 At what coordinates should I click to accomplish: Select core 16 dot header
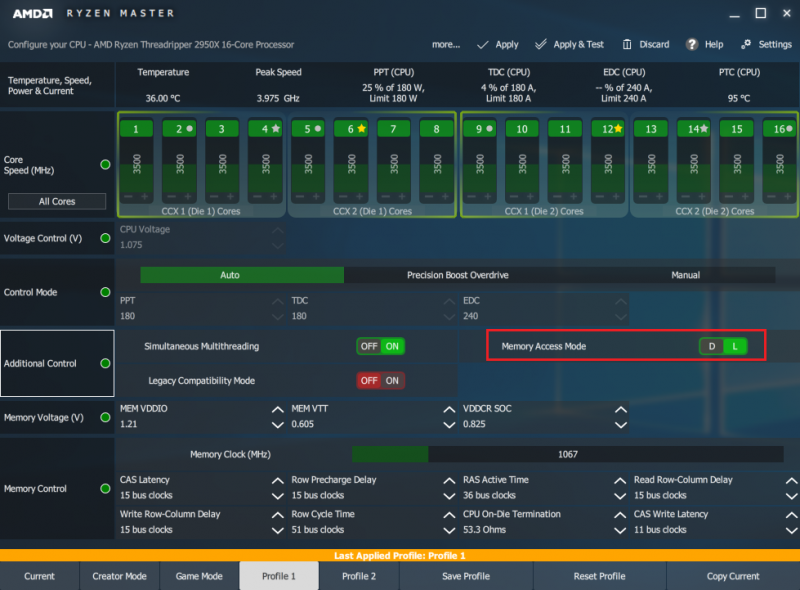[x=780, y=129]
